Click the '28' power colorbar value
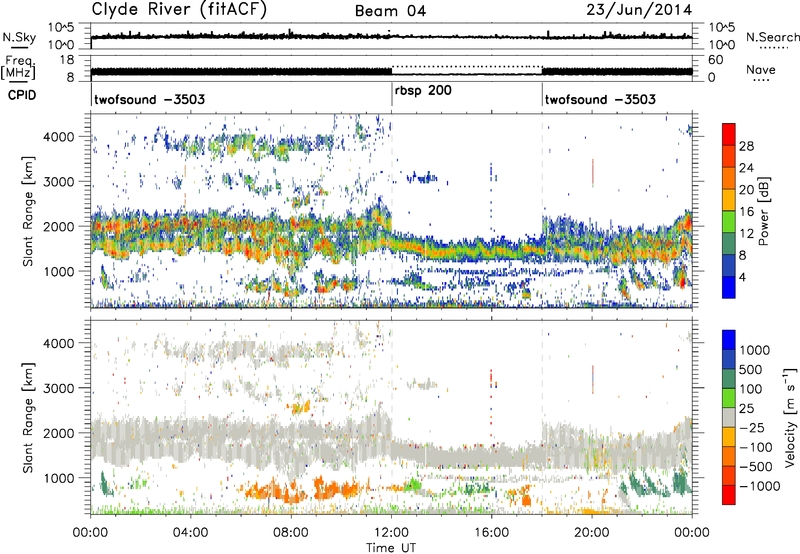Viewport: 800px width, 554px height. (746, 146)
